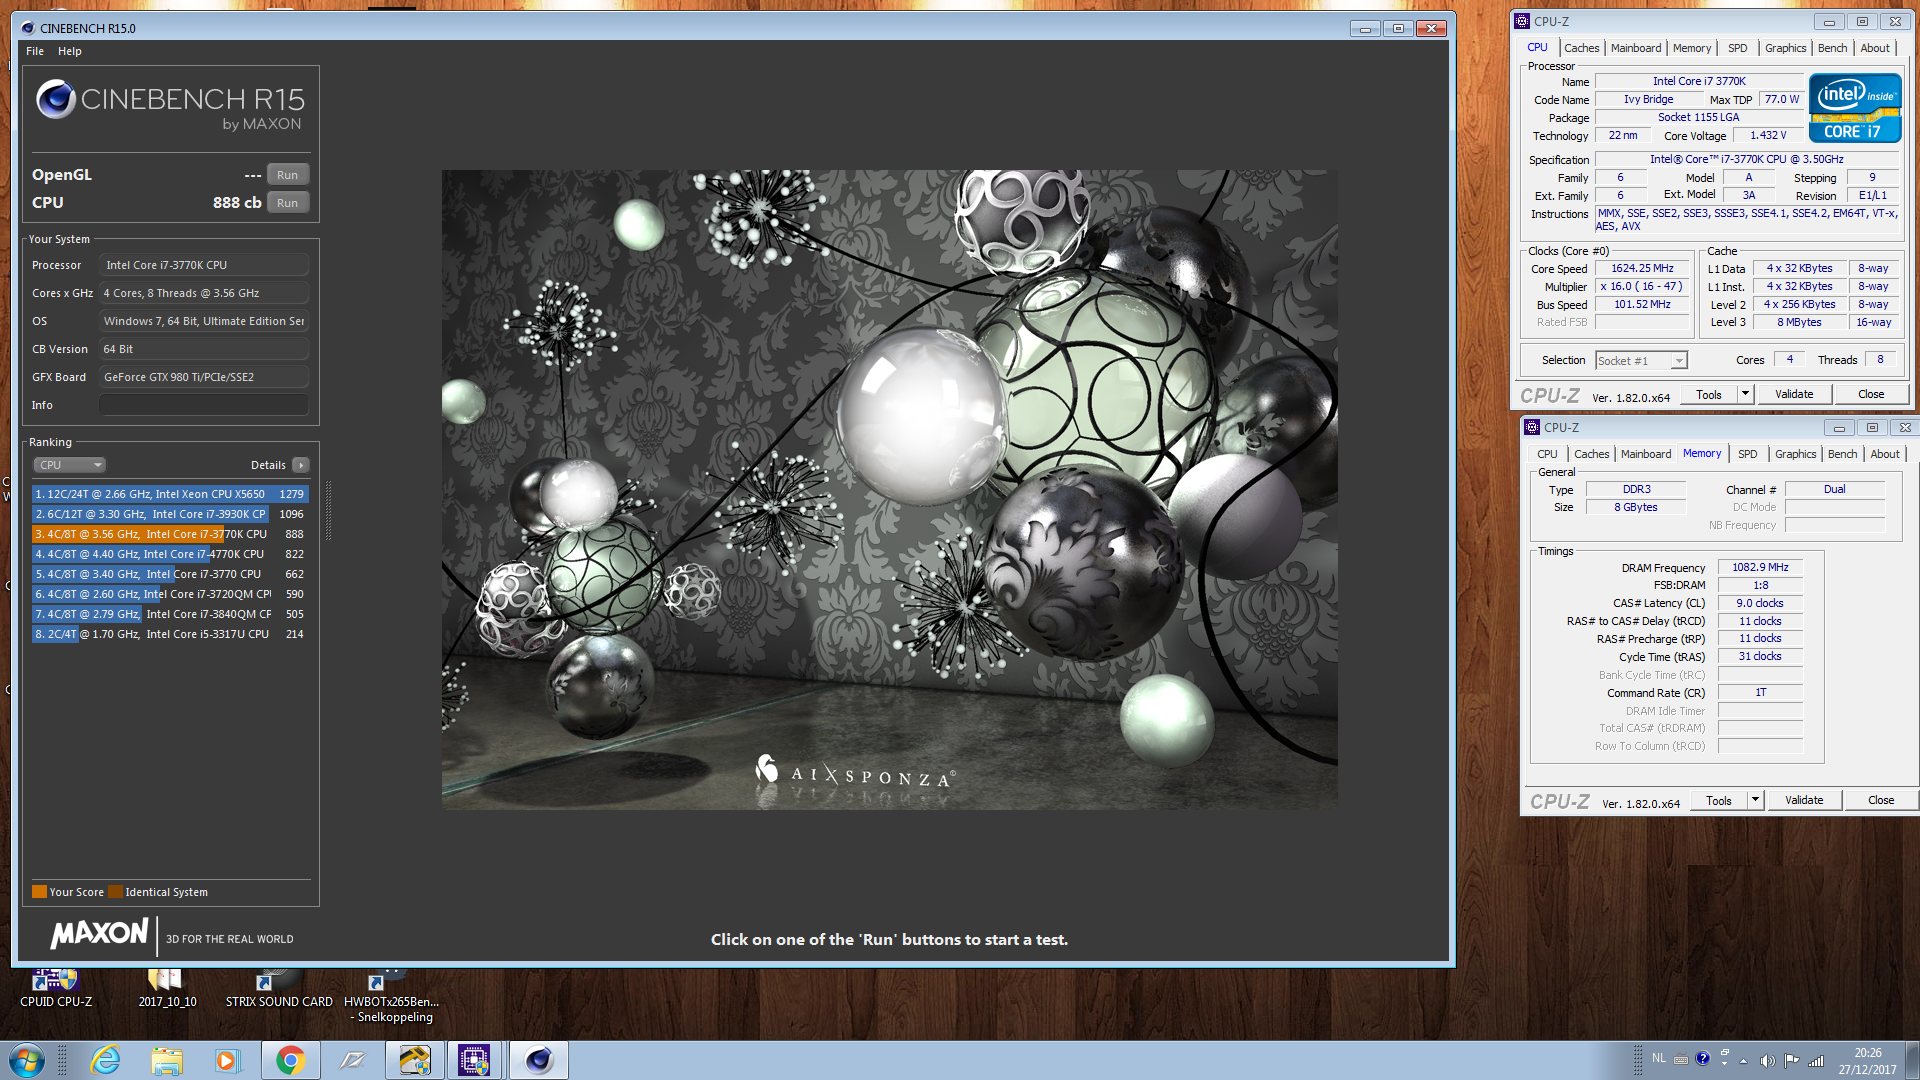Click the keyboard icon in language bar
The height and width of the screenshot is (1080, 1920).
pos(1681,1059)
